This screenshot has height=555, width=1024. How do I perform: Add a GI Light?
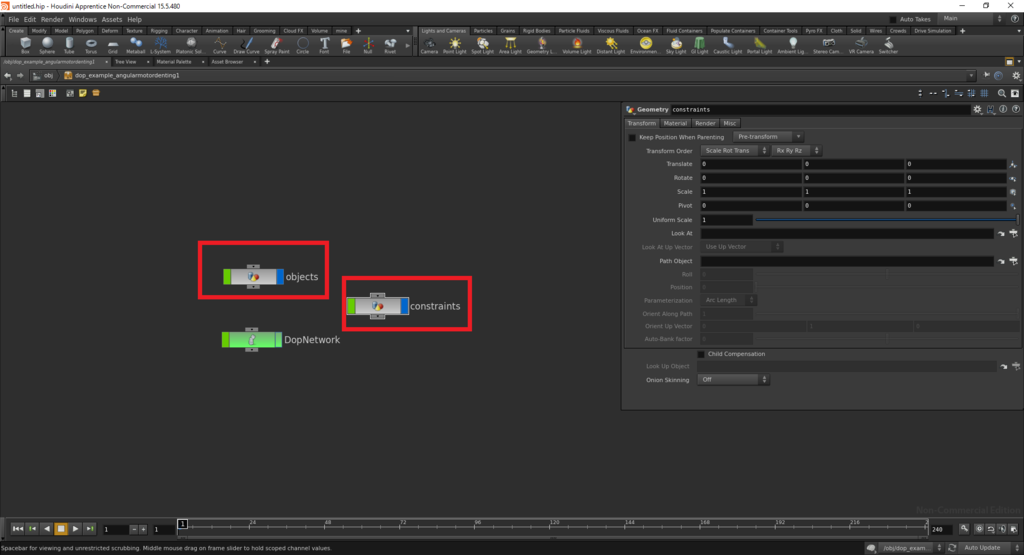(699, 45)
